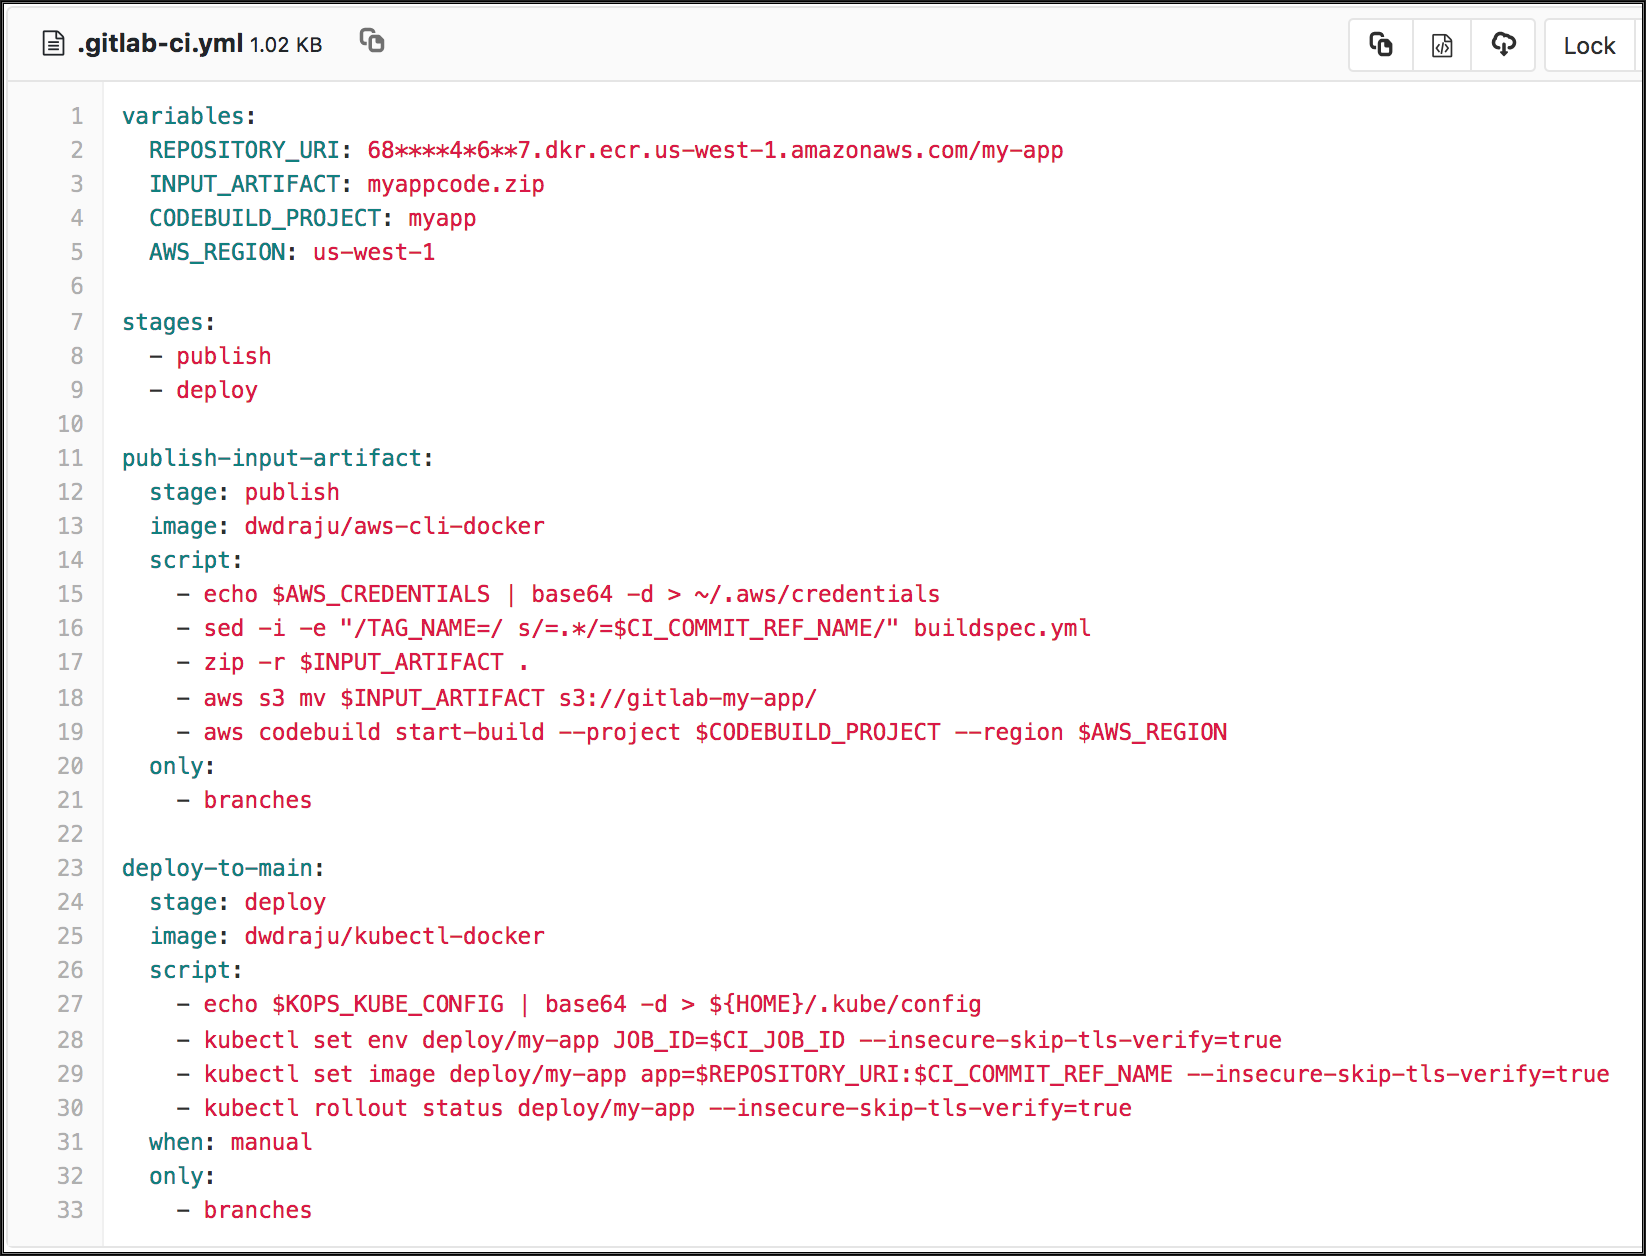The image size is (1646, 1256).
Task: Select line number 23
Action: (x=71, y=868)
